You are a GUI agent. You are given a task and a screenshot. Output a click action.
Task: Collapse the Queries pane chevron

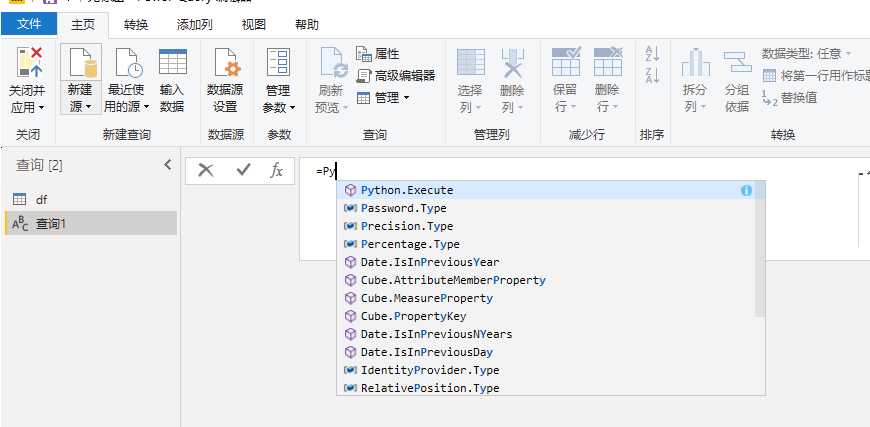point(168,164)
